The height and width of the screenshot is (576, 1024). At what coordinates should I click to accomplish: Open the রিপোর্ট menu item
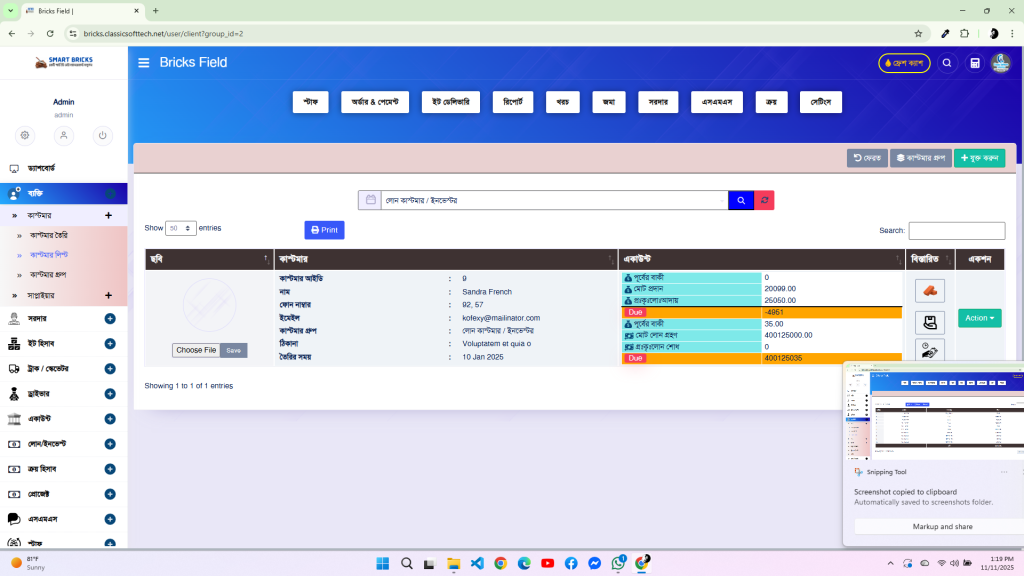(x=512, y=102)
